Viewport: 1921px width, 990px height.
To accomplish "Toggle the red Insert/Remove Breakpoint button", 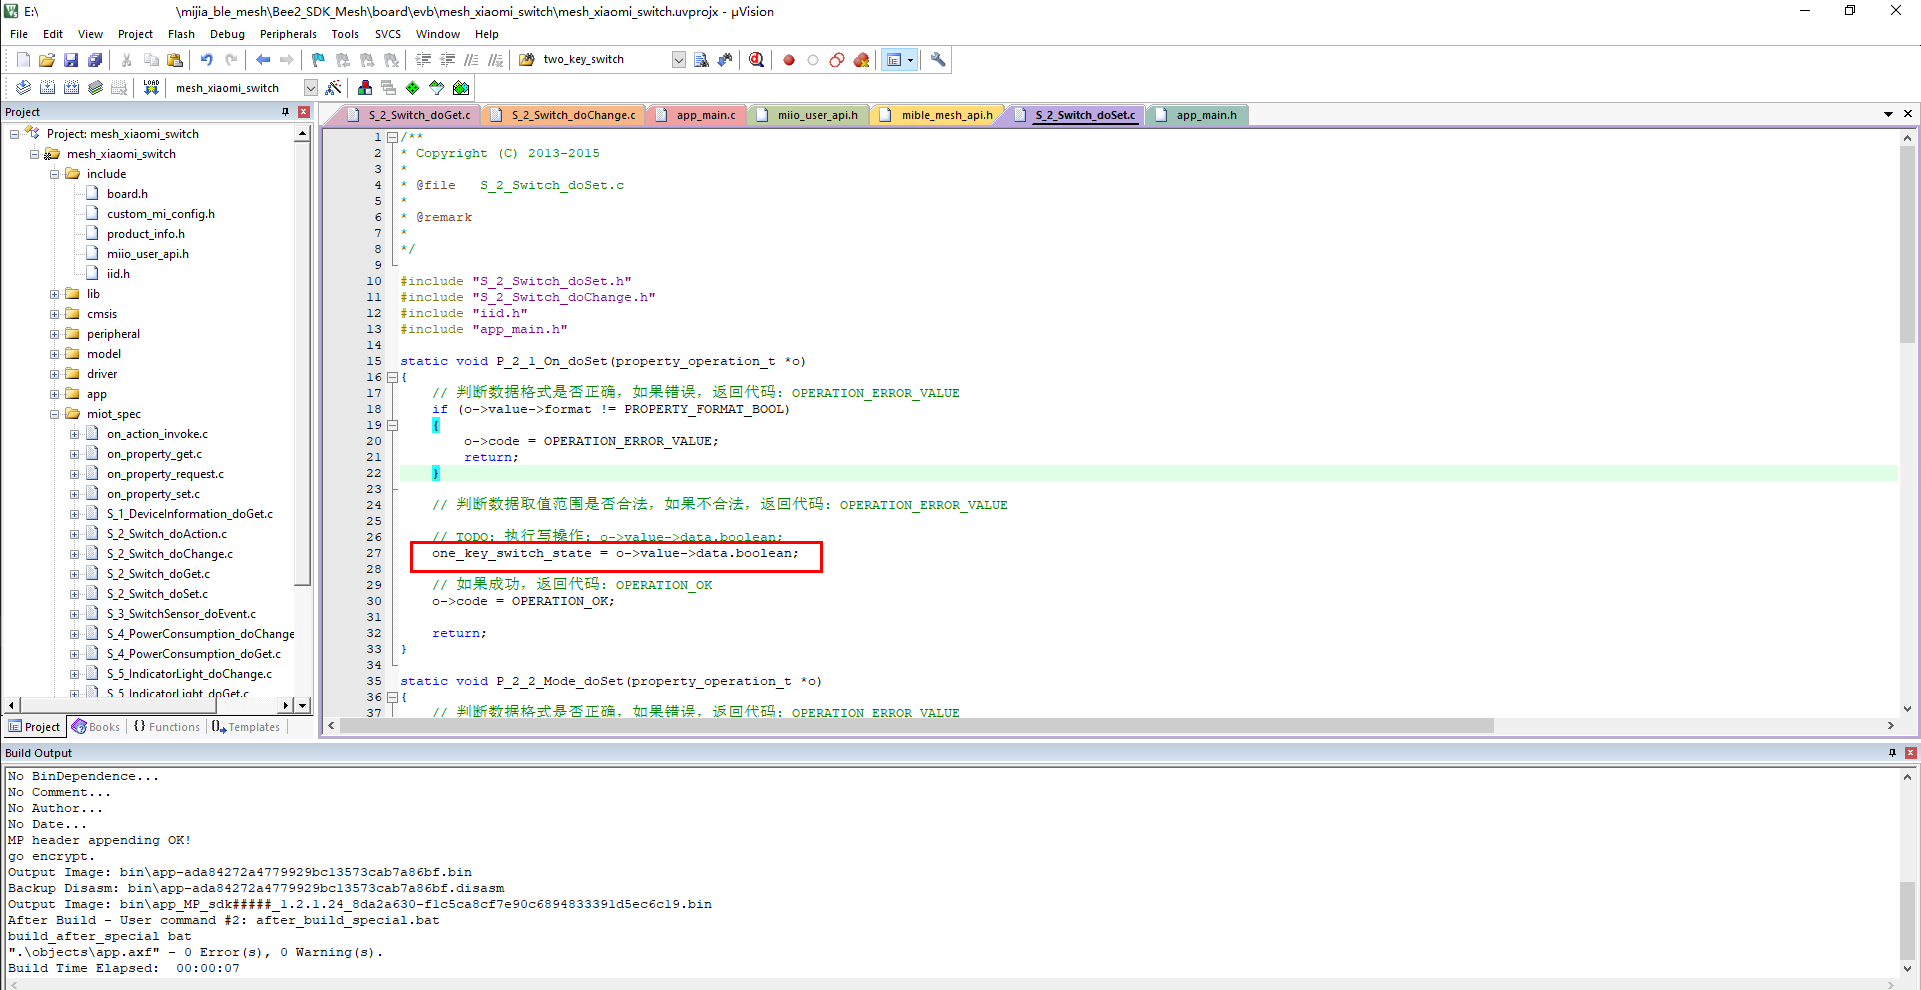I will [789, 60].
